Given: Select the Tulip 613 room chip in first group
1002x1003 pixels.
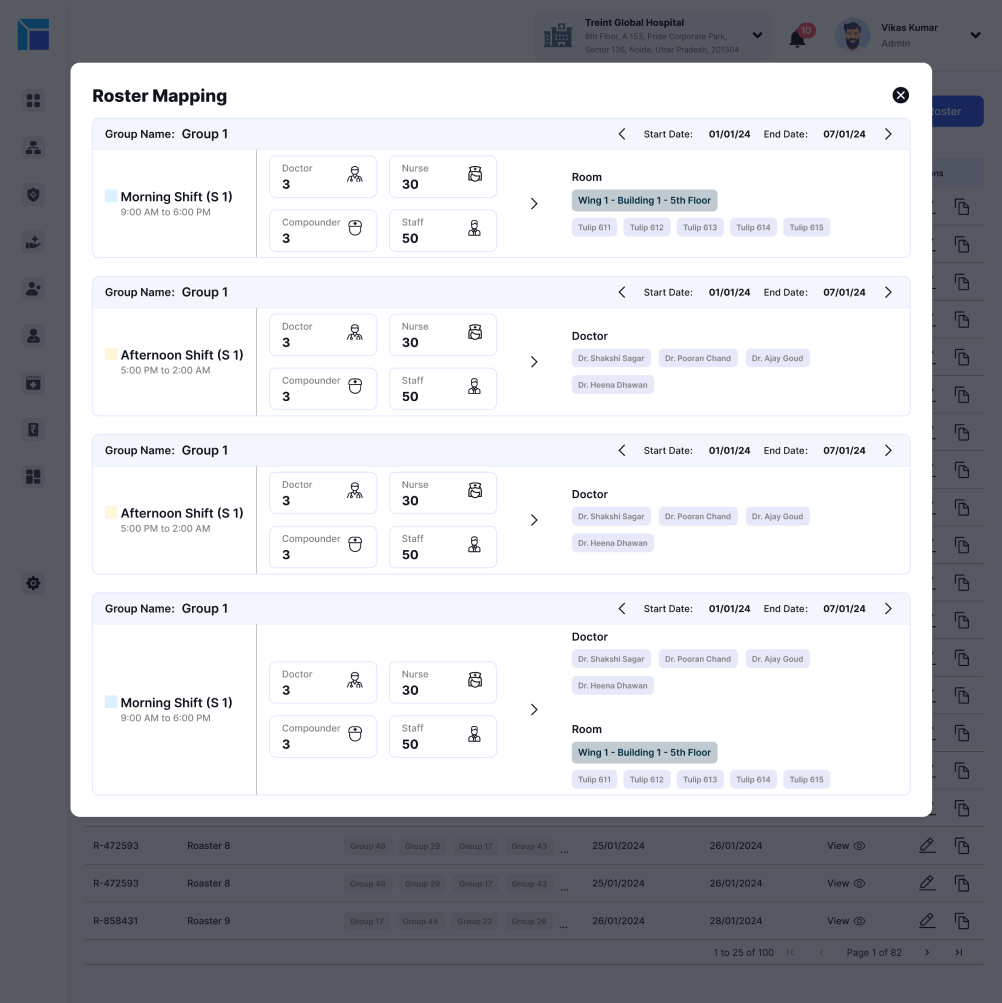Looking at the screenshot, I should click(x=700, y=227).
